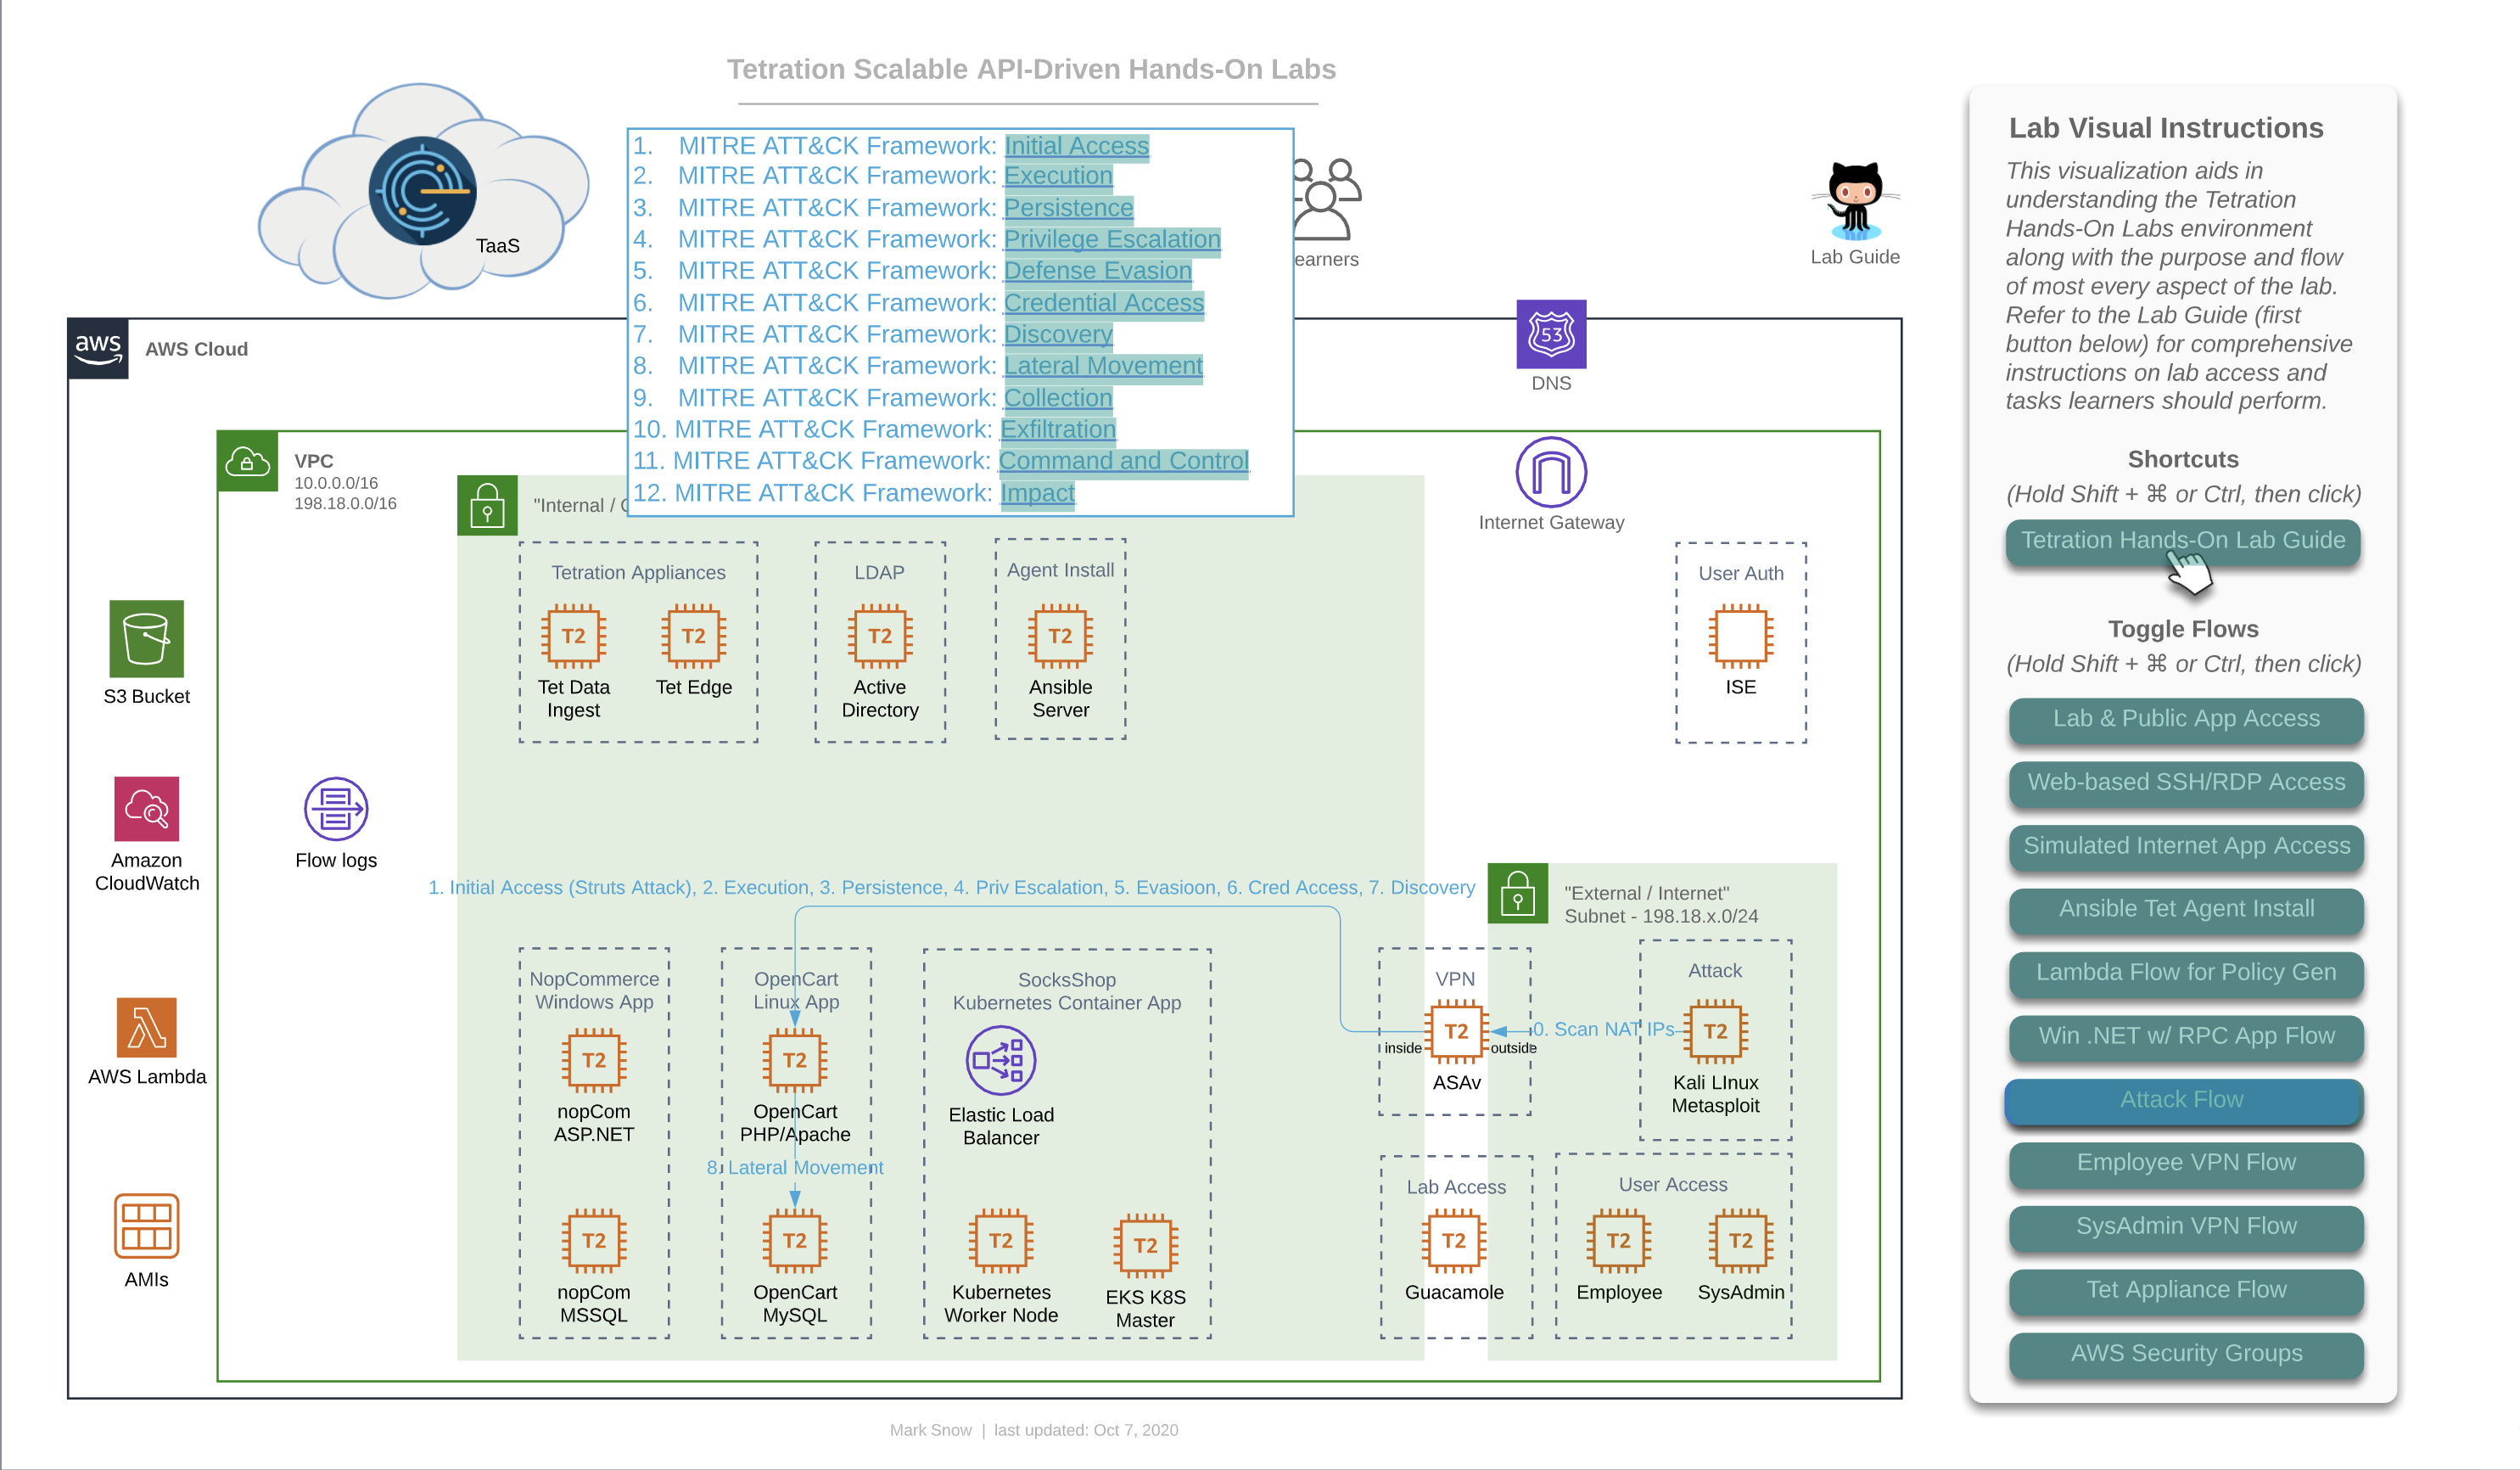2520x1470 pixels.
Task: Click the AMIs icon
Action: (x=146, y=1226)
